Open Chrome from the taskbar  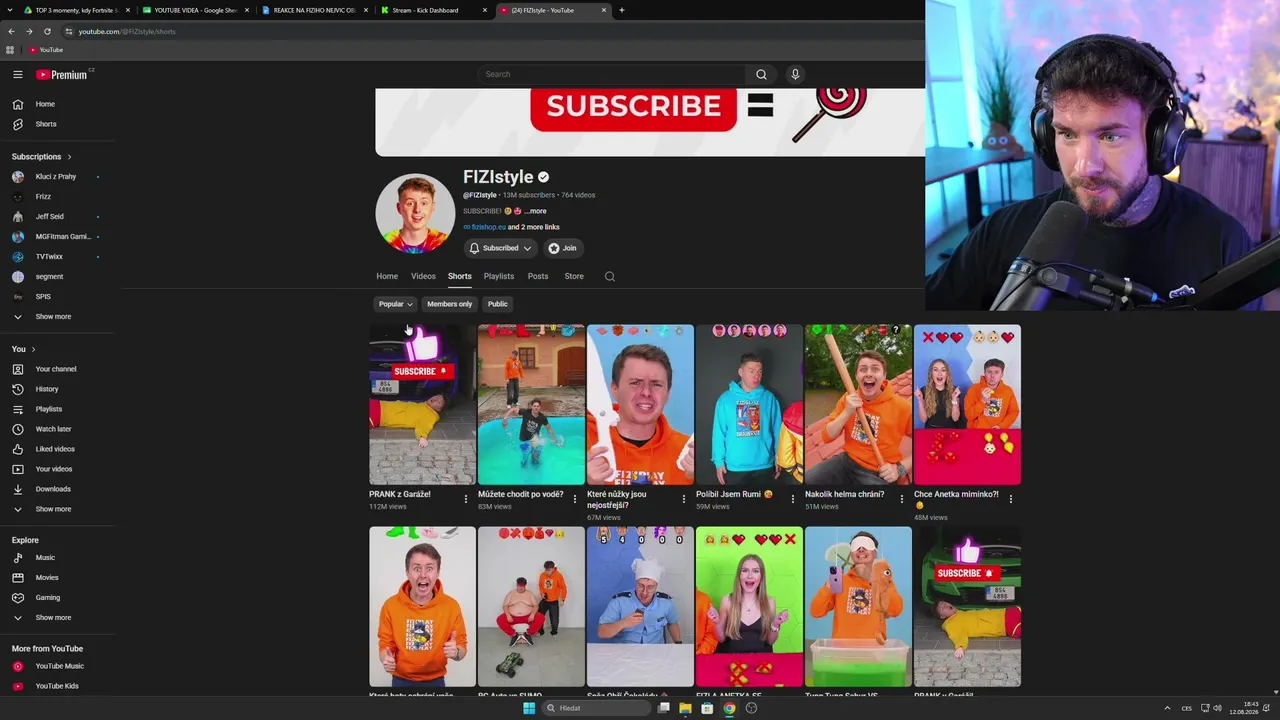[x=729, y=708]
